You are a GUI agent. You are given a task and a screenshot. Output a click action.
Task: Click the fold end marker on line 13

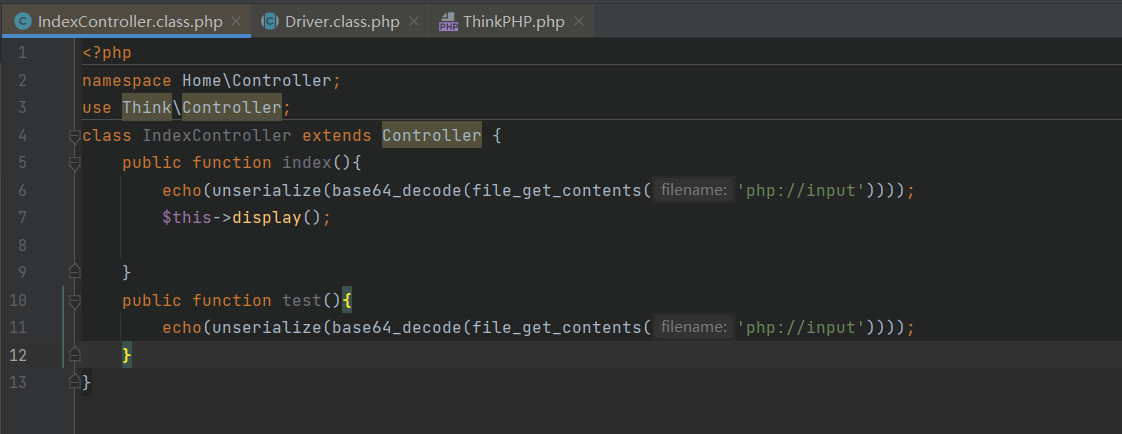[74, 382]
